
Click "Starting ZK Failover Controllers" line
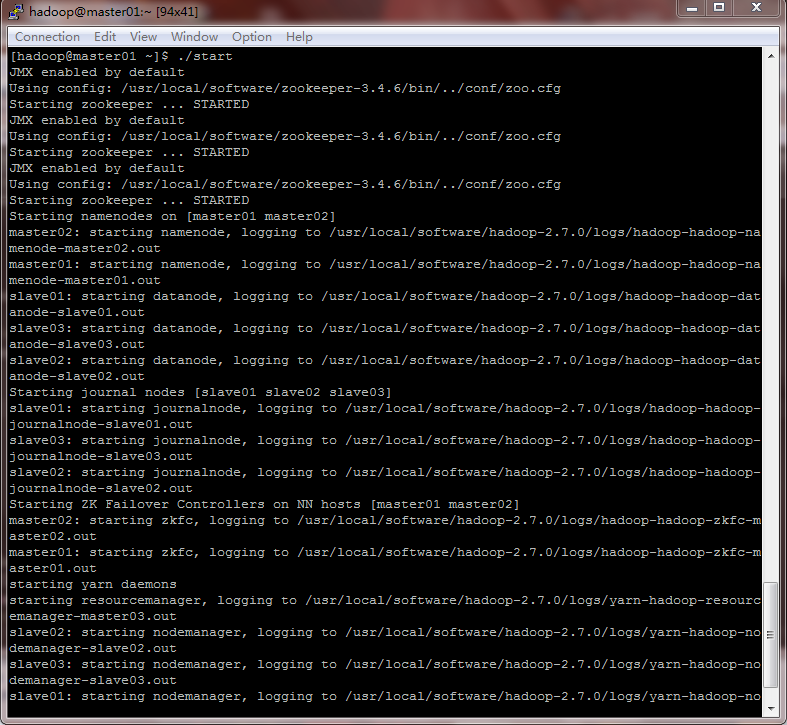[x=264, y=504]
